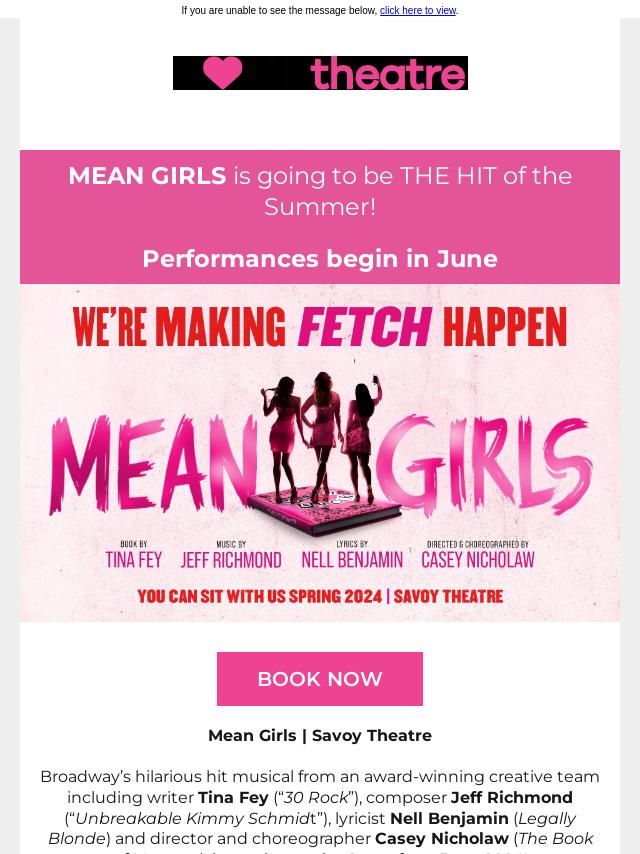Click 'Lyrics by Nell Benjamin' poster credit
Screen dimensions: 640x854
(x=352, y=555)
